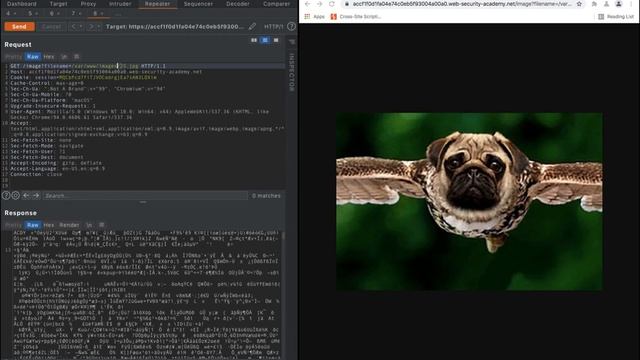Select Repeater sub-tab 7
The height and width of the screenshot is (360, 640).
point(76,13)
